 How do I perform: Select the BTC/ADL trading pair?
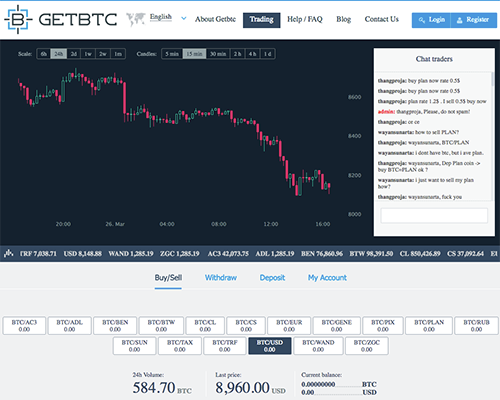(69, 326)
